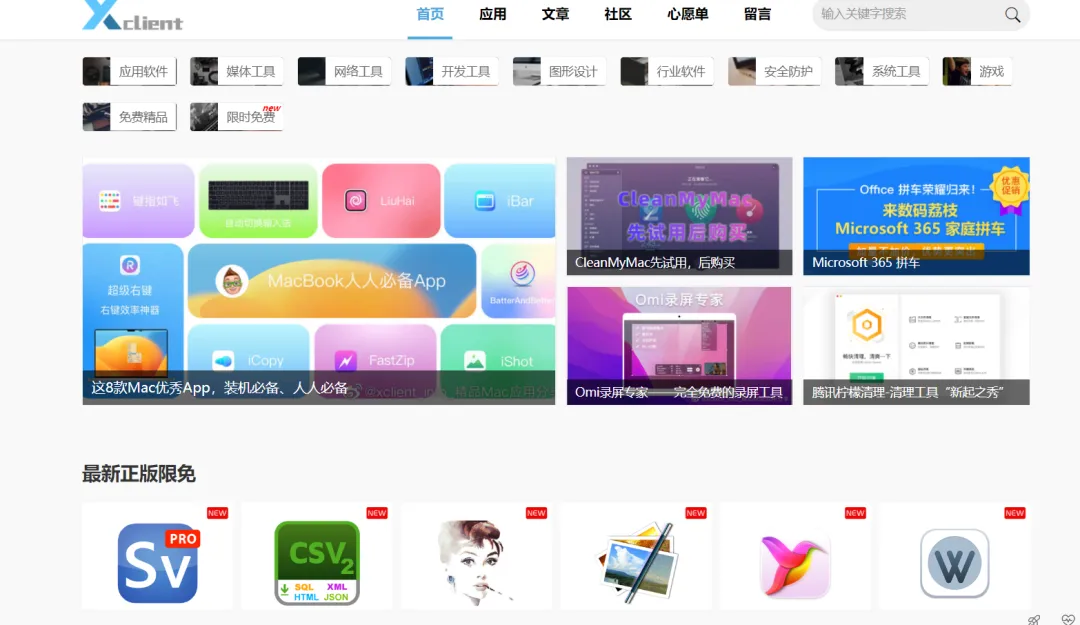The image size is (1080, 625).
Task: Open the Omi录屏专家 article thumbnail
Action: tap(679, 346)
